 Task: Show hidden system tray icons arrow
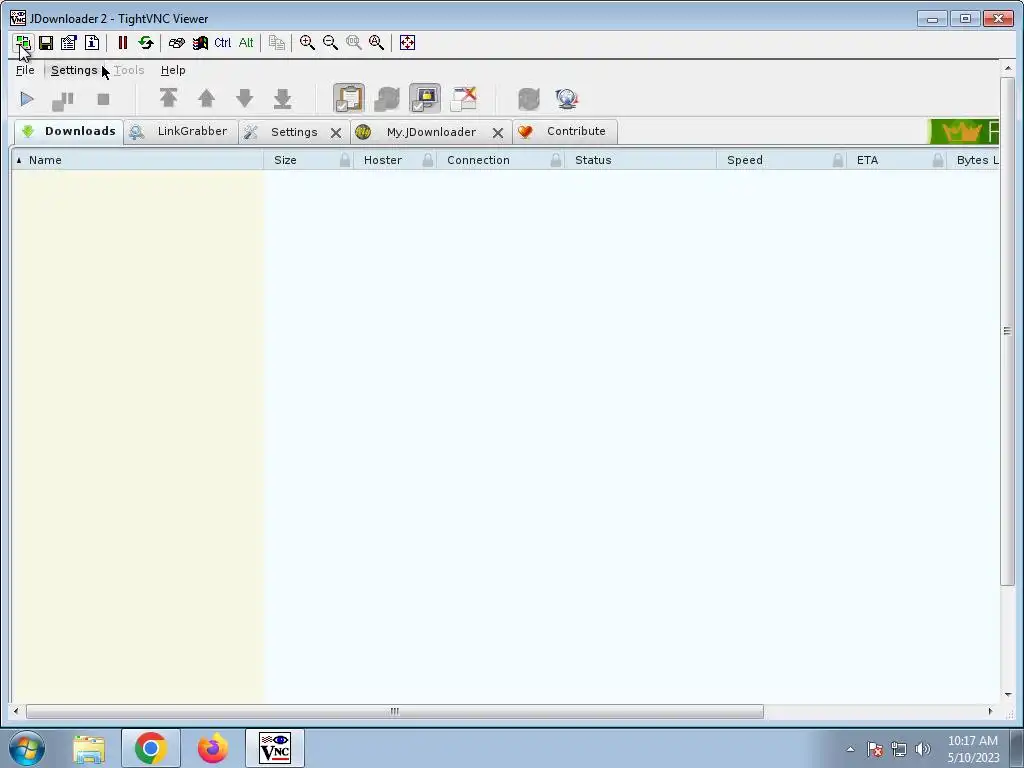click(850, 749)
